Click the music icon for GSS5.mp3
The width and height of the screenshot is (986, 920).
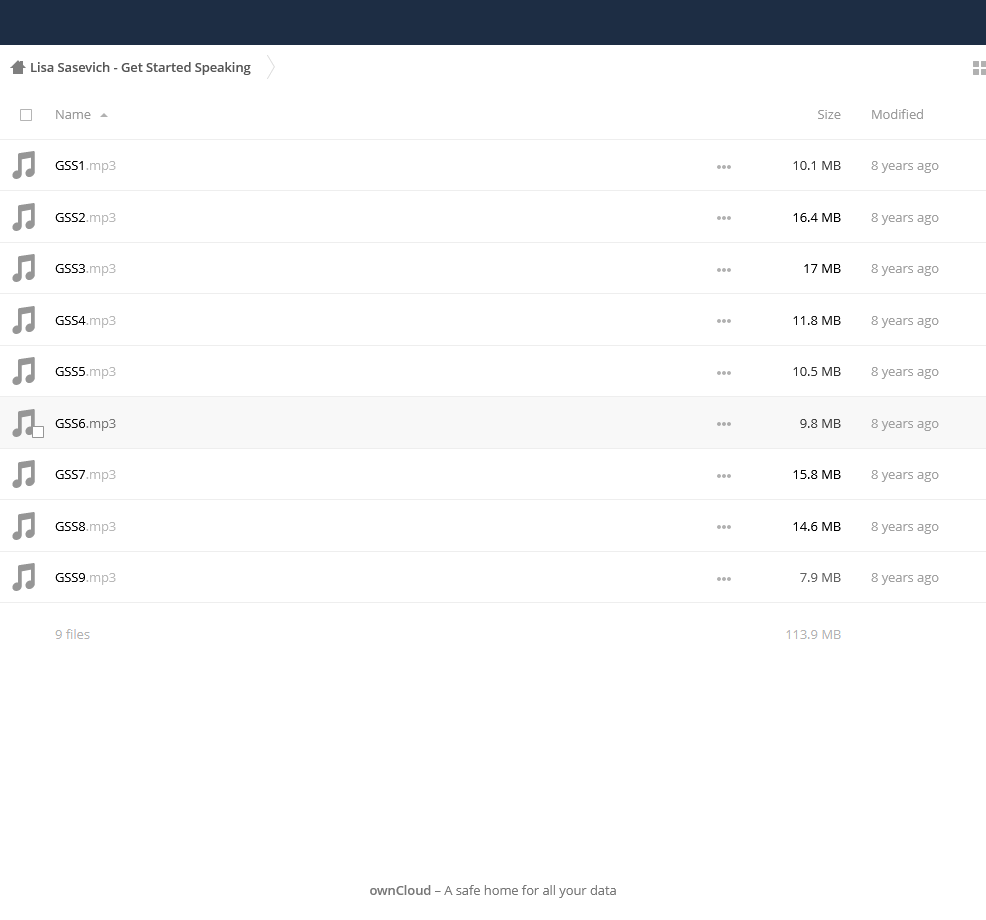pyautogui.click(x=24, y=371)
